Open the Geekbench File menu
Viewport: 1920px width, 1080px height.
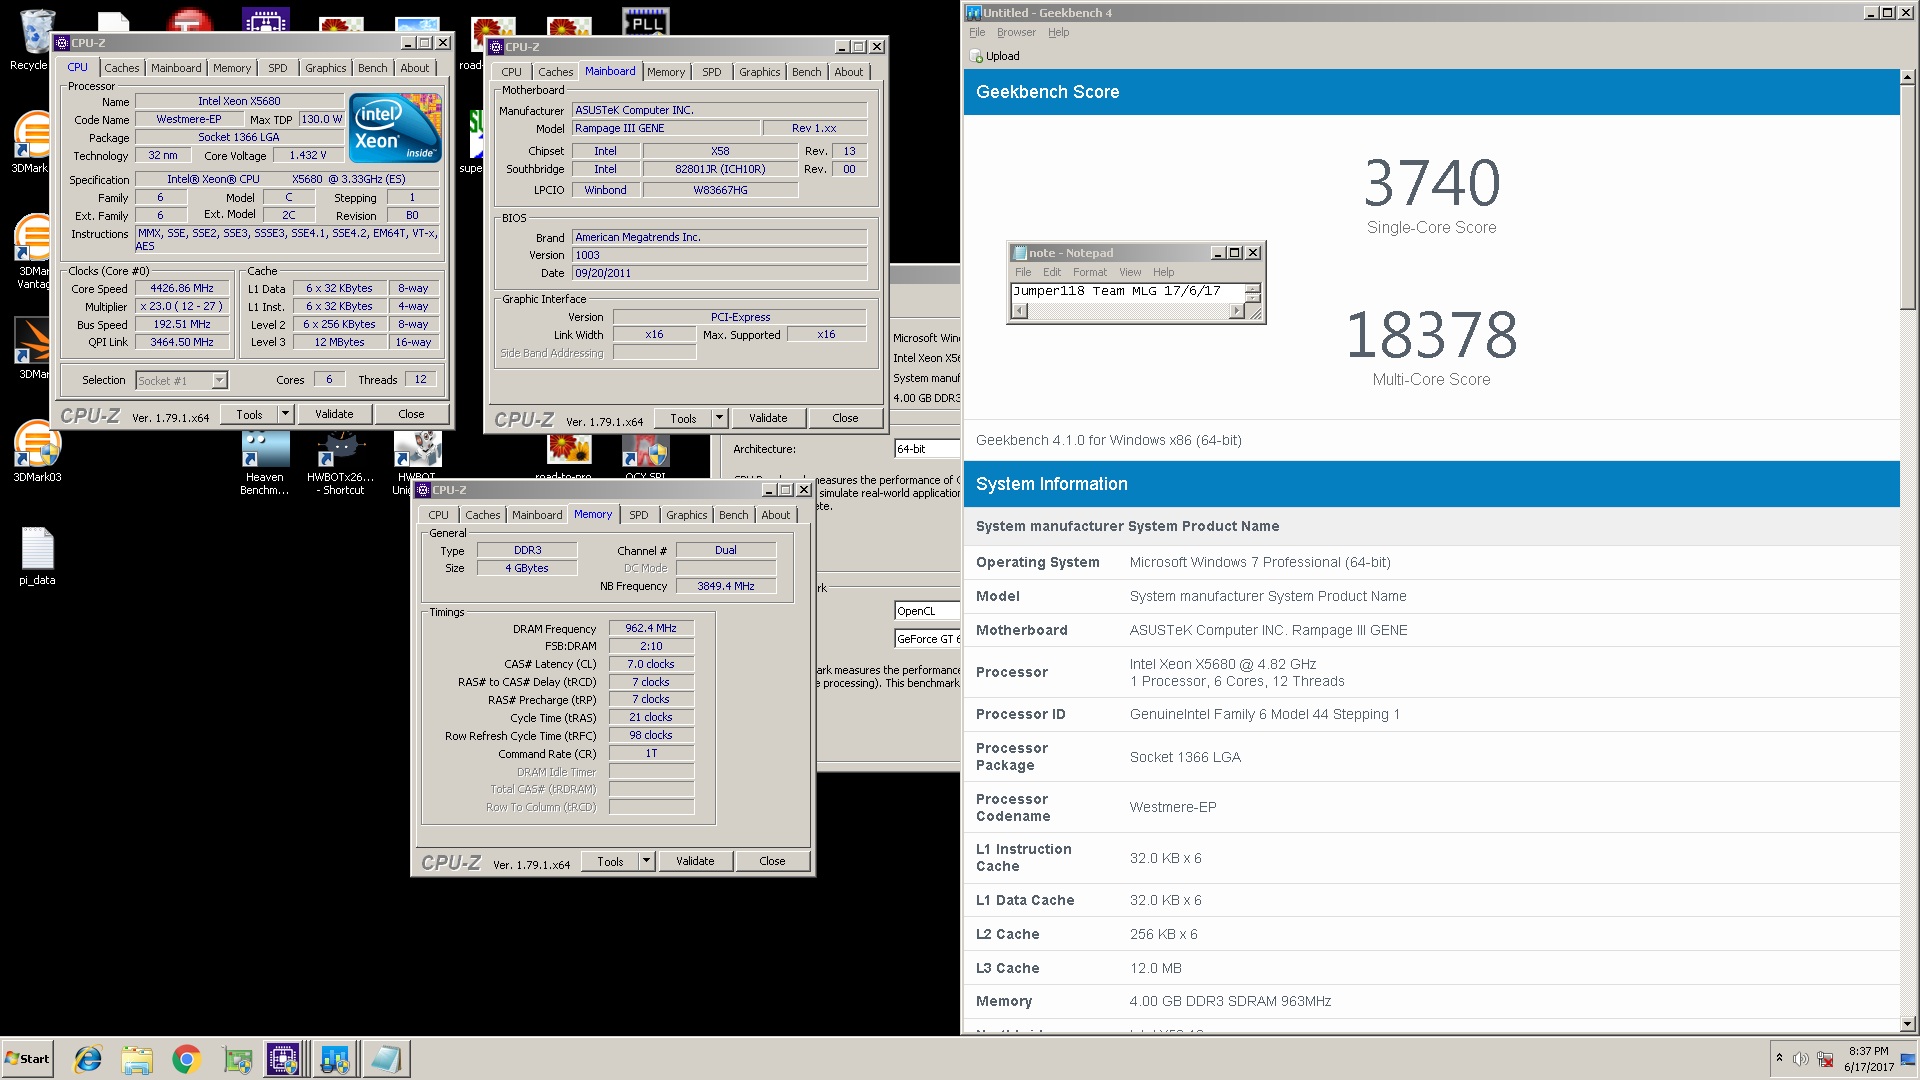point(977,32)
